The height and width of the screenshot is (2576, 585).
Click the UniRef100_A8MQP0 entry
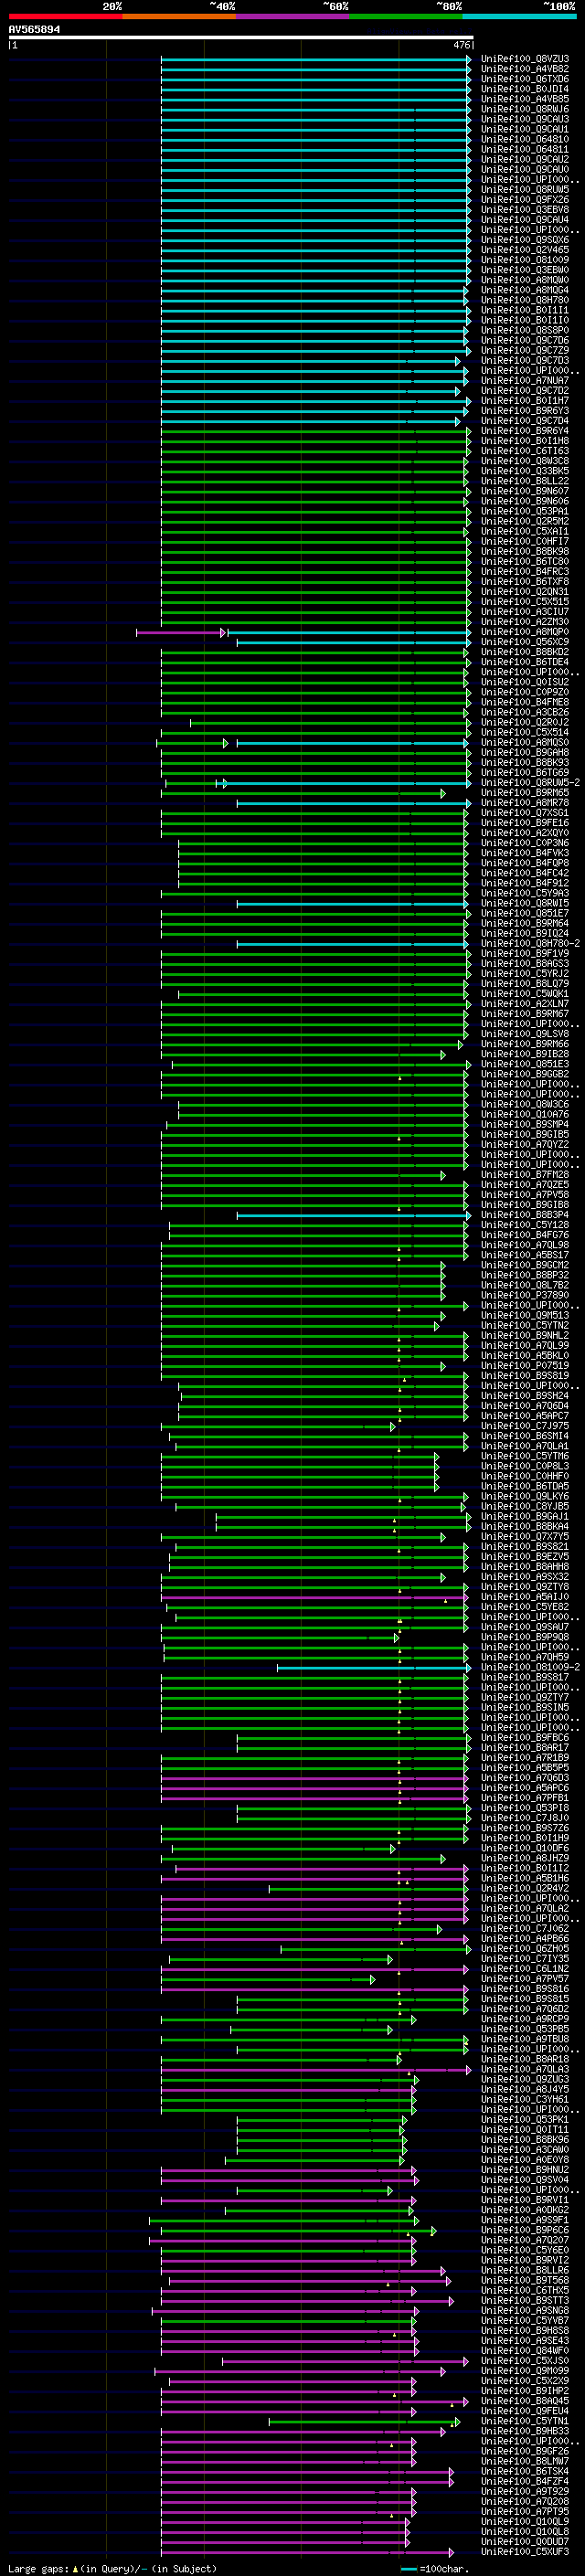(525, 632)
